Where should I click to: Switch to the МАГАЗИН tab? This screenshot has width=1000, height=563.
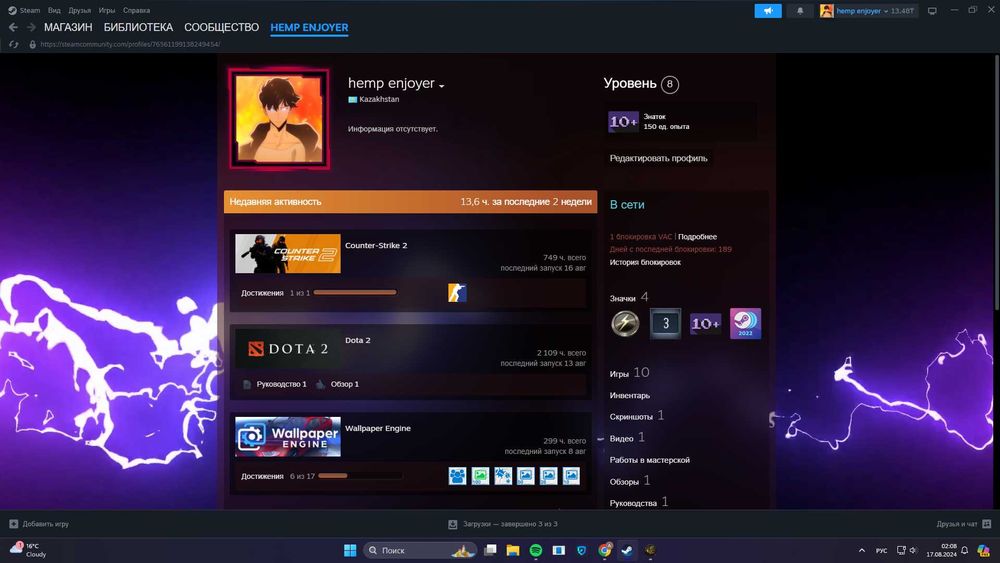pyautogui.click(x=68, y=27)
